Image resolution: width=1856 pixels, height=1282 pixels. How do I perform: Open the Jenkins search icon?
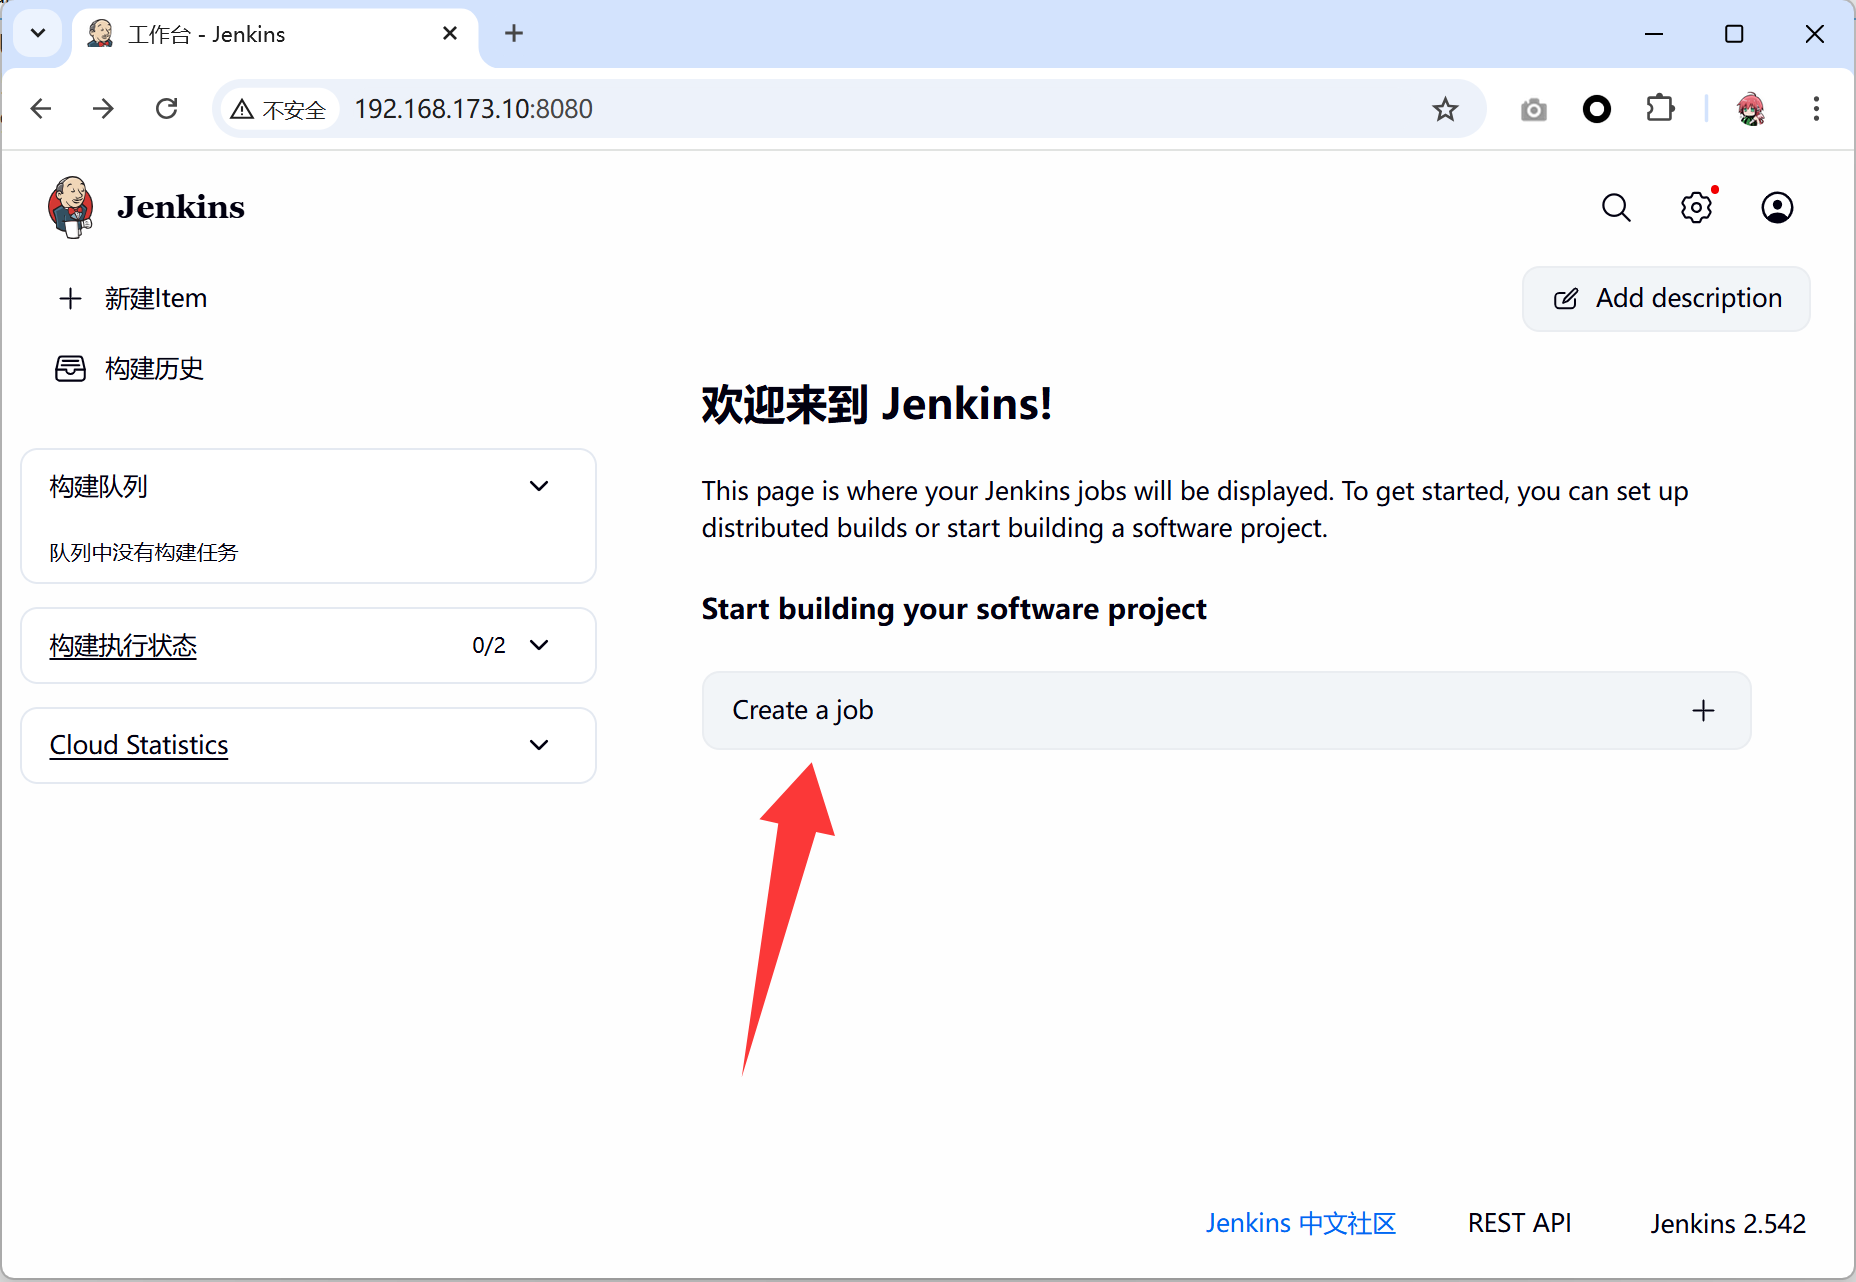tap(1616, 208)
